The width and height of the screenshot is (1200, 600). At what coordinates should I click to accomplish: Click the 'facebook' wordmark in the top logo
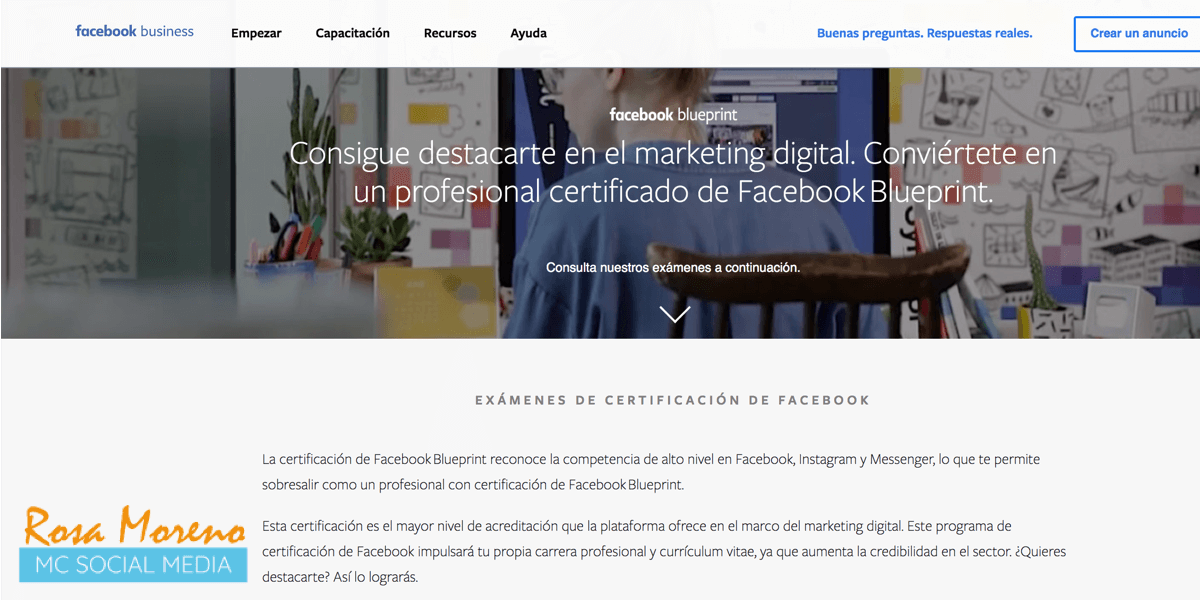click(x=106, y=31)
